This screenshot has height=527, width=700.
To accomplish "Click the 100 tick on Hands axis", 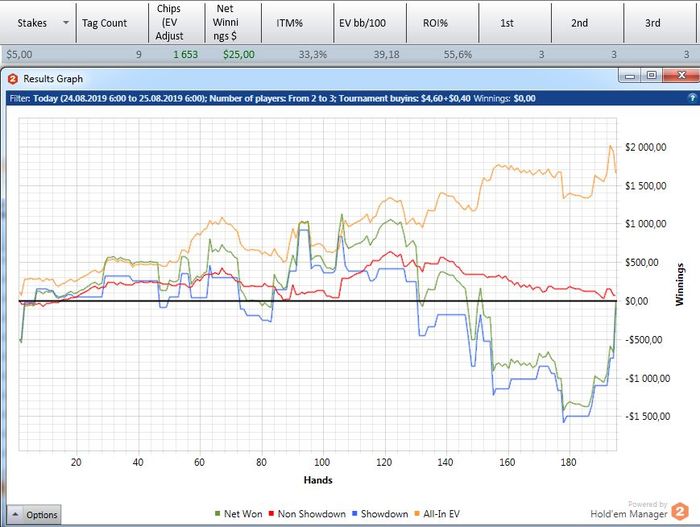I will 322,462.
